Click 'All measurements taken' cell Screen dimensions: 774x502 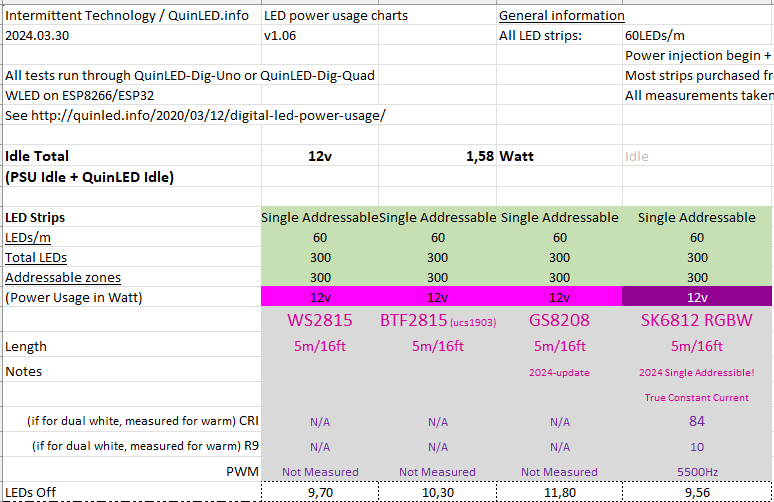(698, 95)
